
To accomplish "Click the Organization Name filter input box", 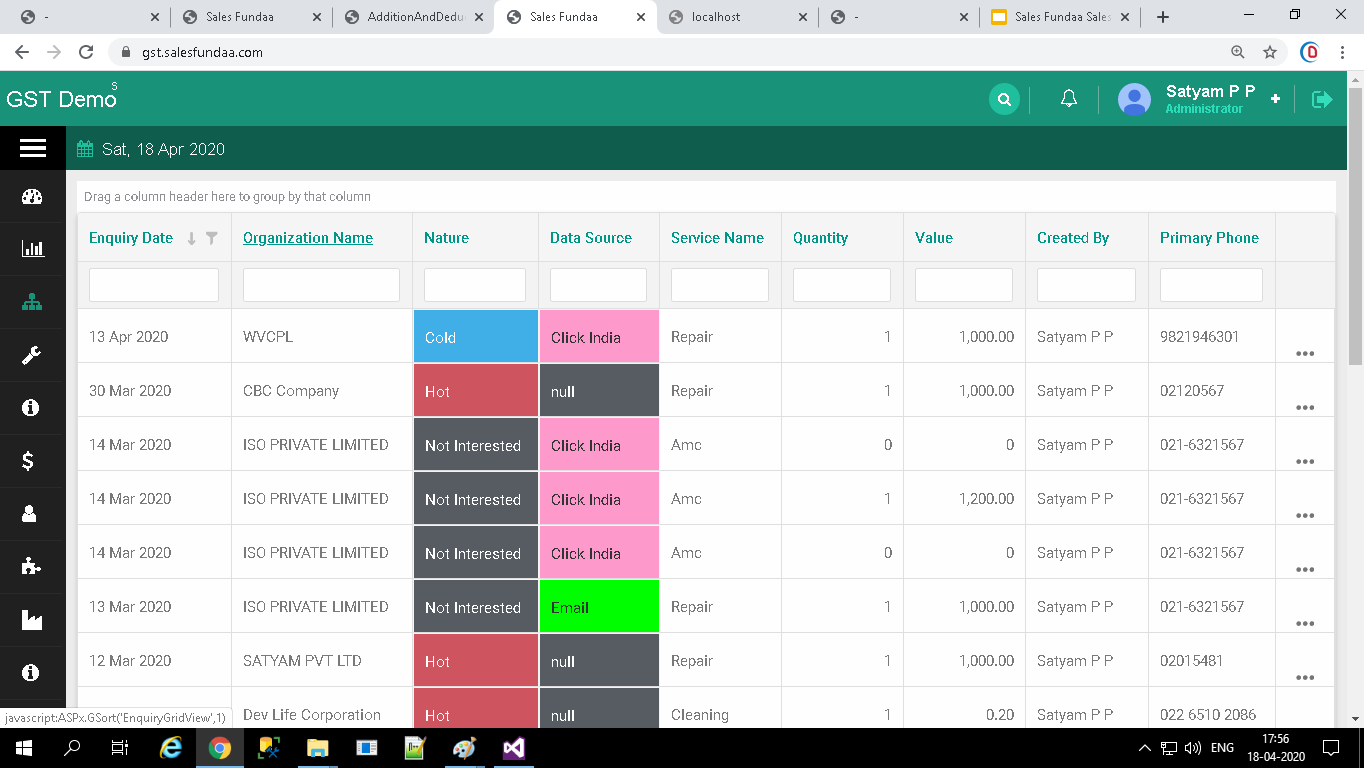I will (321, 285).
